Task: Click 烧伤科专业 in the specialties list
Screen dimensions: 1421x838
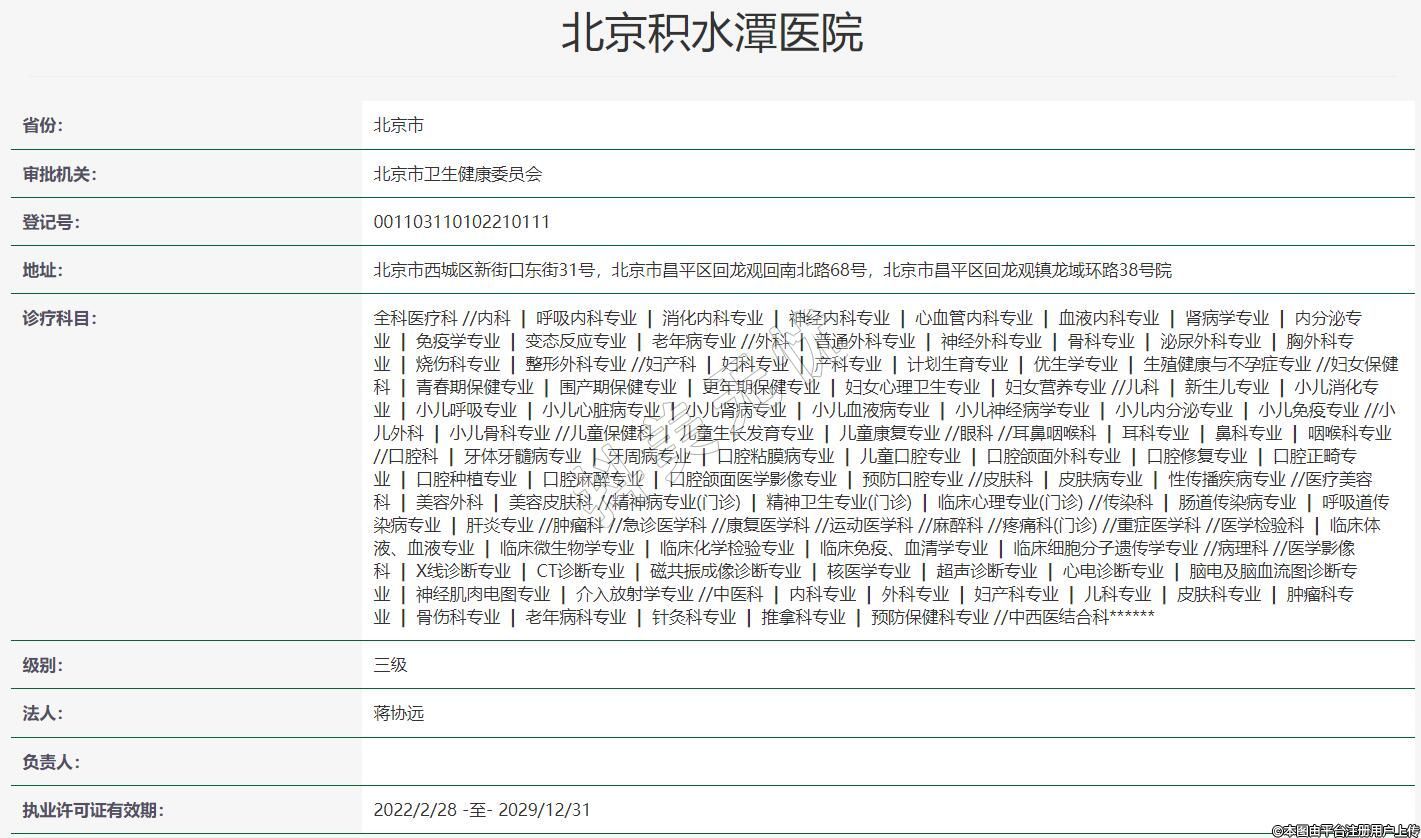Action: pyautogui.click(x=458, y=364)
